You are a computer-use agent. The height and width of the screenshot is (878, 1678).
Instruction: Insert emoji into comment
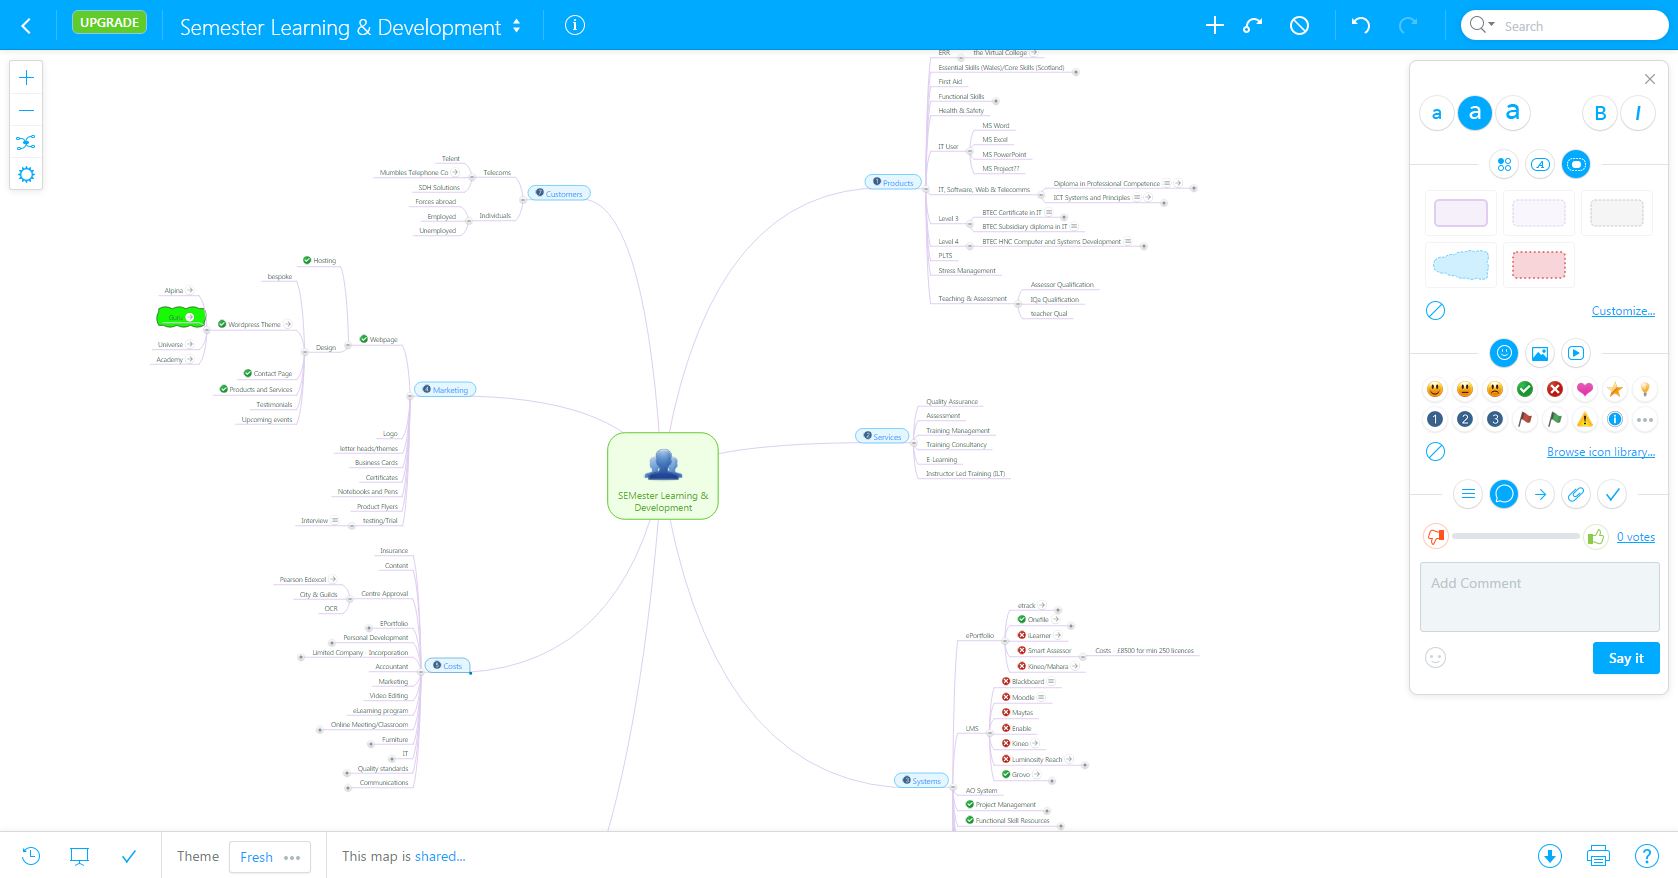[1436, 658]
